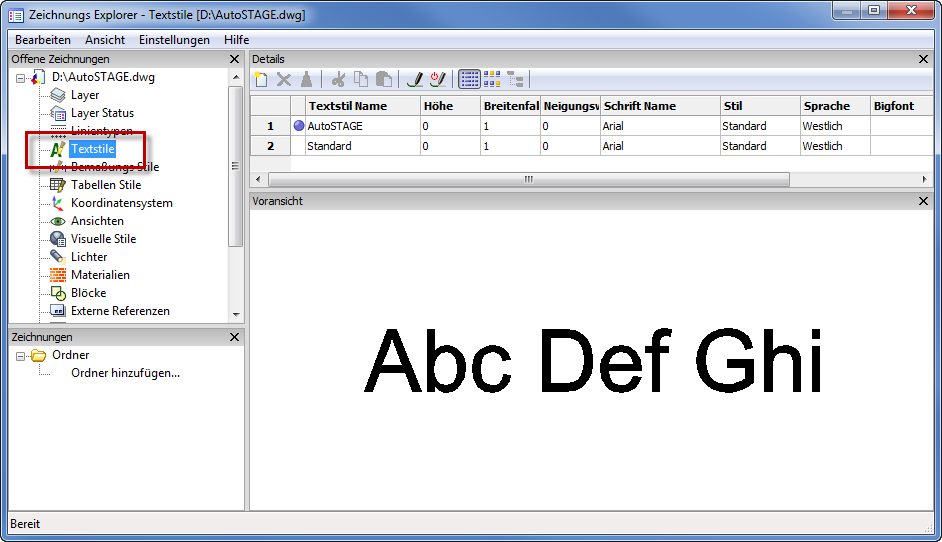Switch to the detail list view
Viewport: 942px width, 542px height.
pyautogui.click(x=469, y=80)
